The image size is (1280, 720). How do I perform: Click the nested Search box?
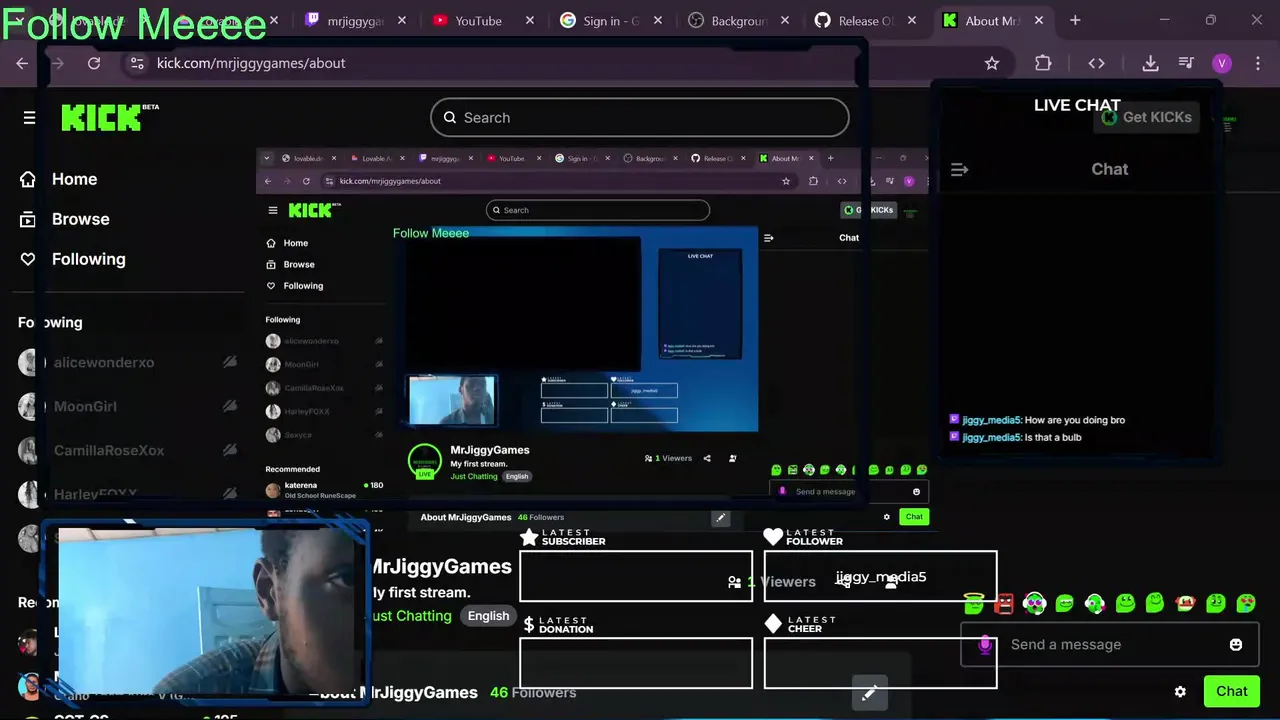pyautogui.click(x=598, y=210)
